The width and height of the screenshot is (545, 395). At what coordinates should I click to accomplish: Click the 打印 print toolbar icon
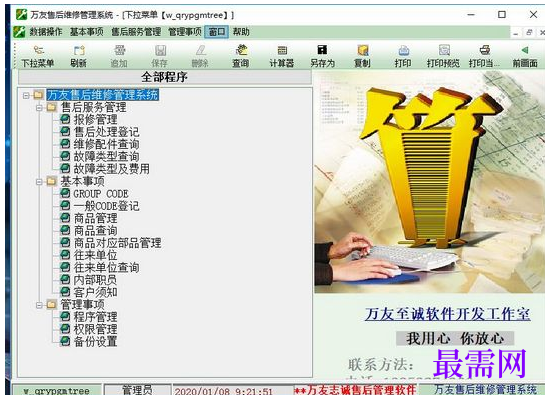(403, 56)
